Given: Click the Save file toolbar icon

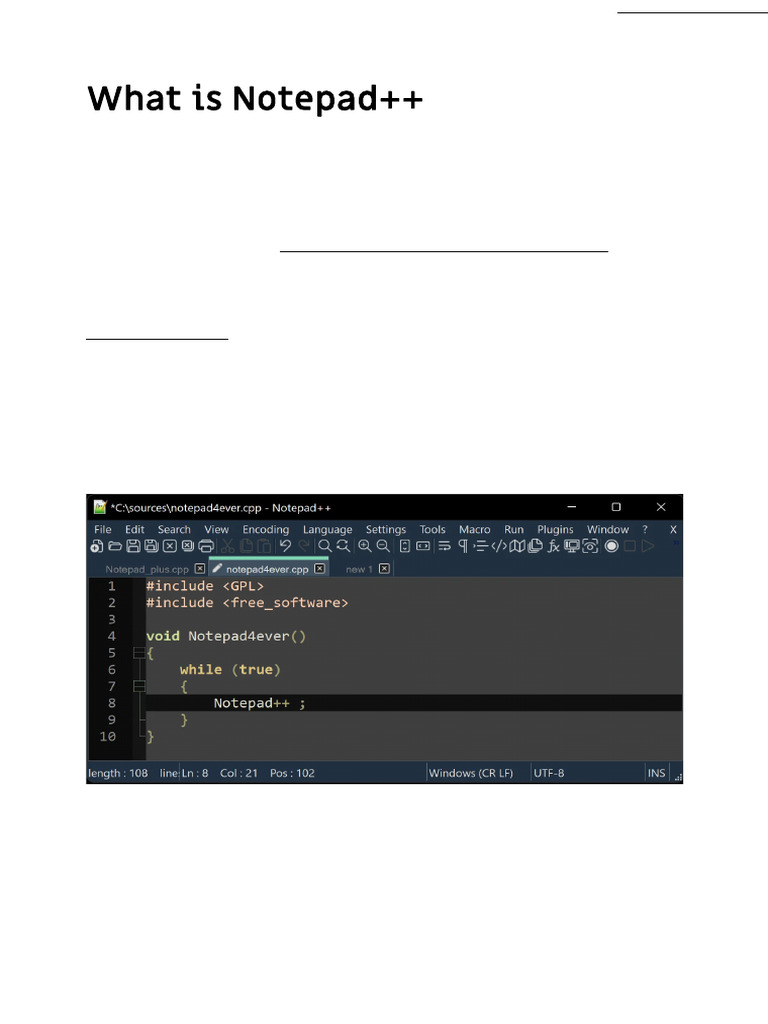Looking at the screenshot, I should pyautogui.click(x=133, y=546).
